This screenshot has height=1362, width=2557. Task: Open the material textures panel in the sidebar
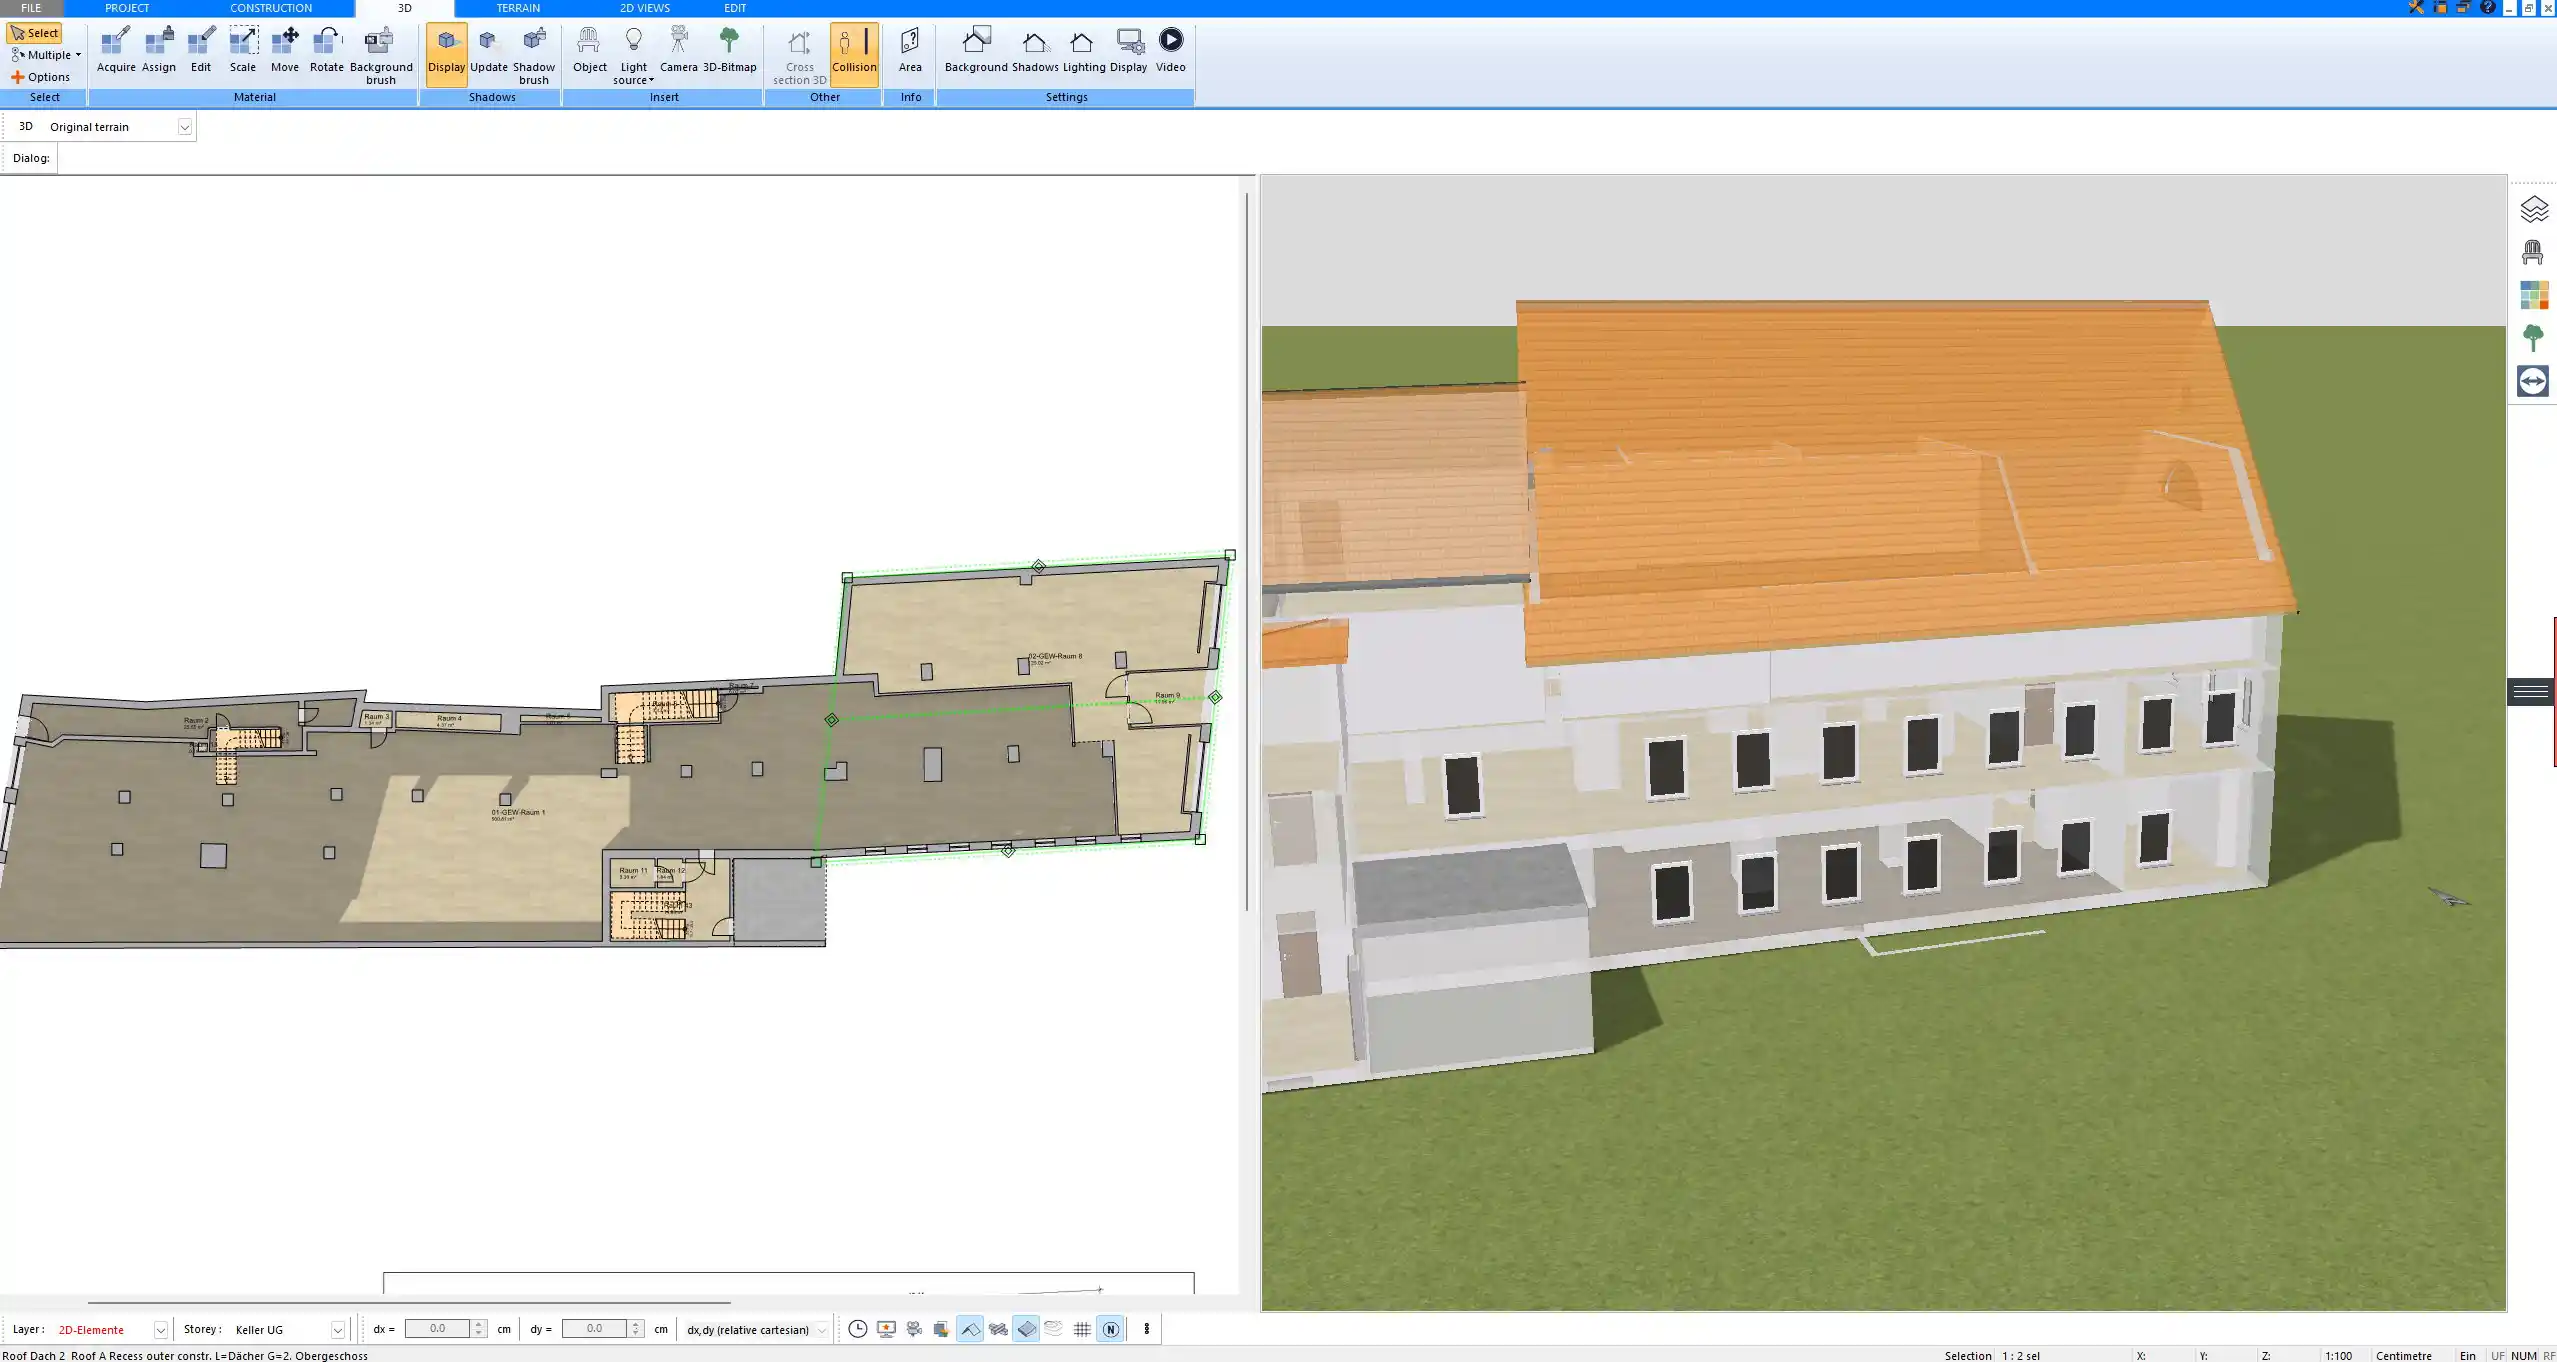pyautogui.click(x=2533, y=295)
